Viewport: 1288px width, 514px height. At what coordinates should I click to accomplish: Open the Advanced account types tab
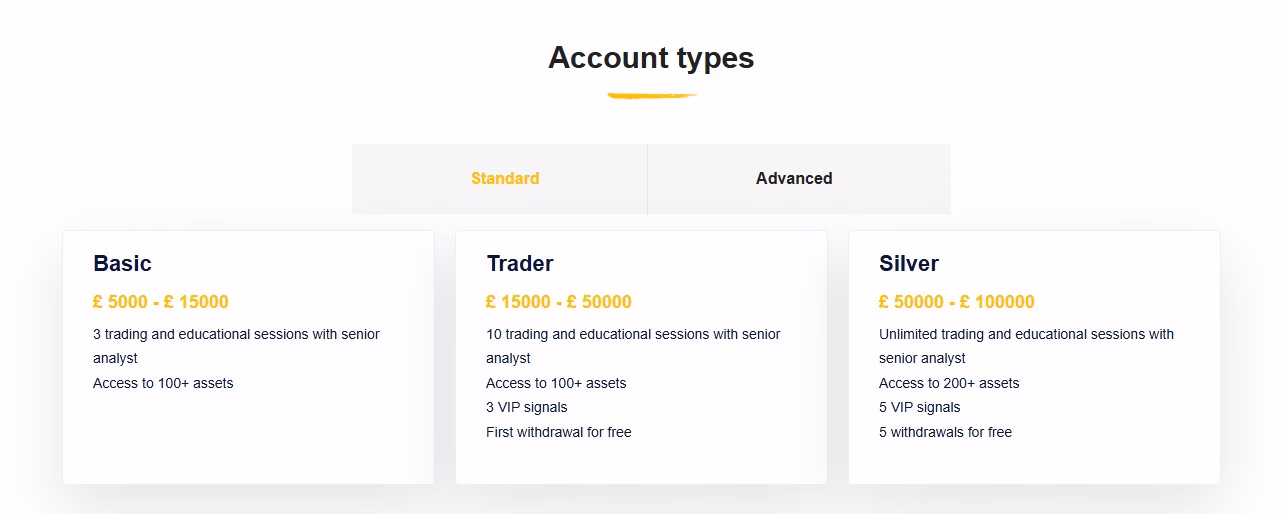pyautogui.click(x=794, y=178)
